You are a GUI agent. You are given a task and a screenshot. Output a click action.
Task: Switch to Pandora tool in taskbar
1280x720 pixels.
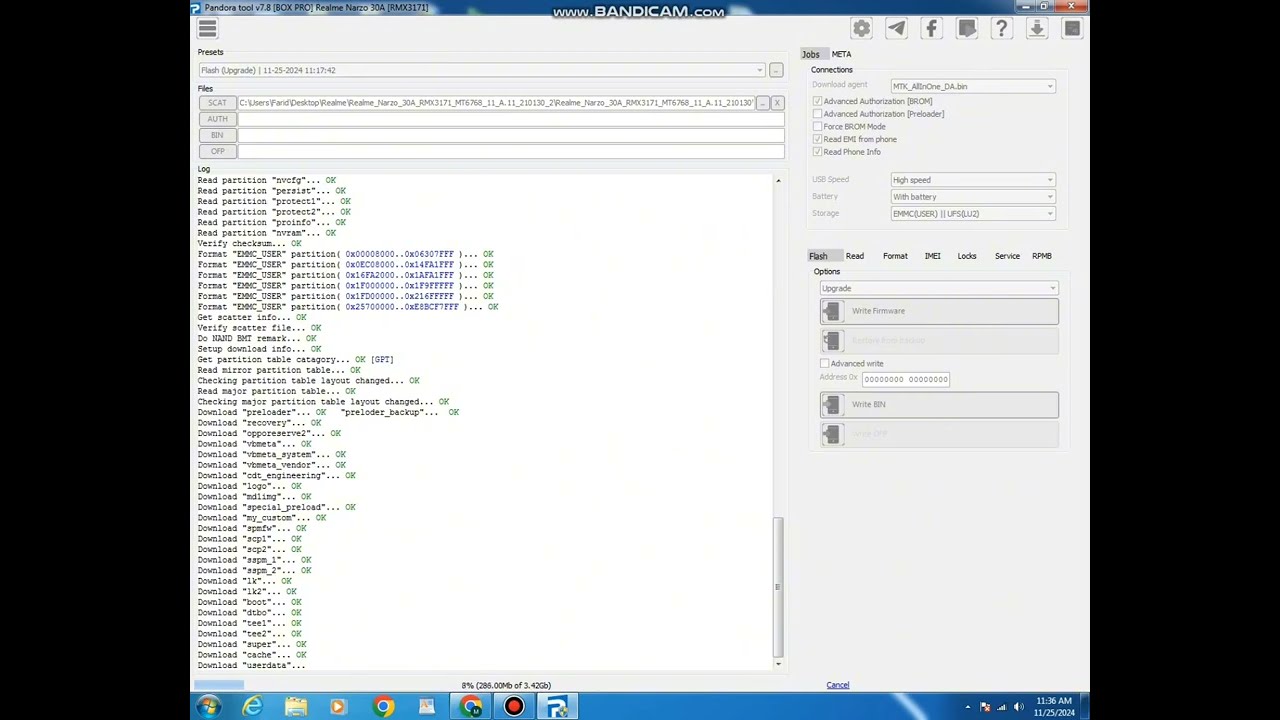point(557,707)
